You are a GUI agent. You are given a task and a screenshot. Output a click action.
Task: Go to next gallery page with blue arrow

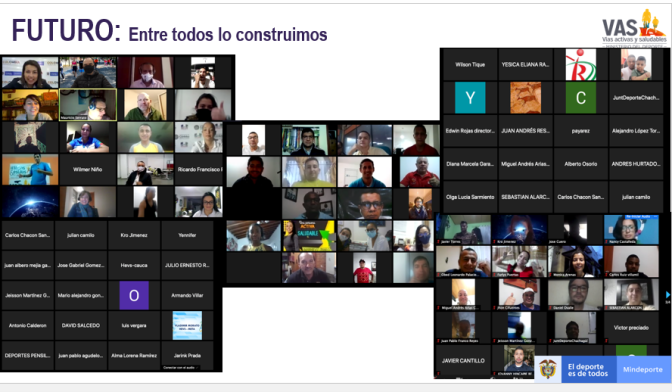(667, 295)
